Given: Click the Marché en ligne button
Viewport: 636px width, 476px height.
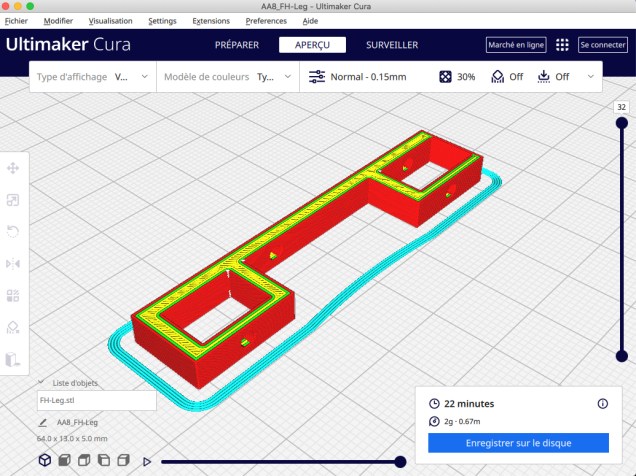Looking at the screenshot, I should pyautogui.click(x=515, y=45).
